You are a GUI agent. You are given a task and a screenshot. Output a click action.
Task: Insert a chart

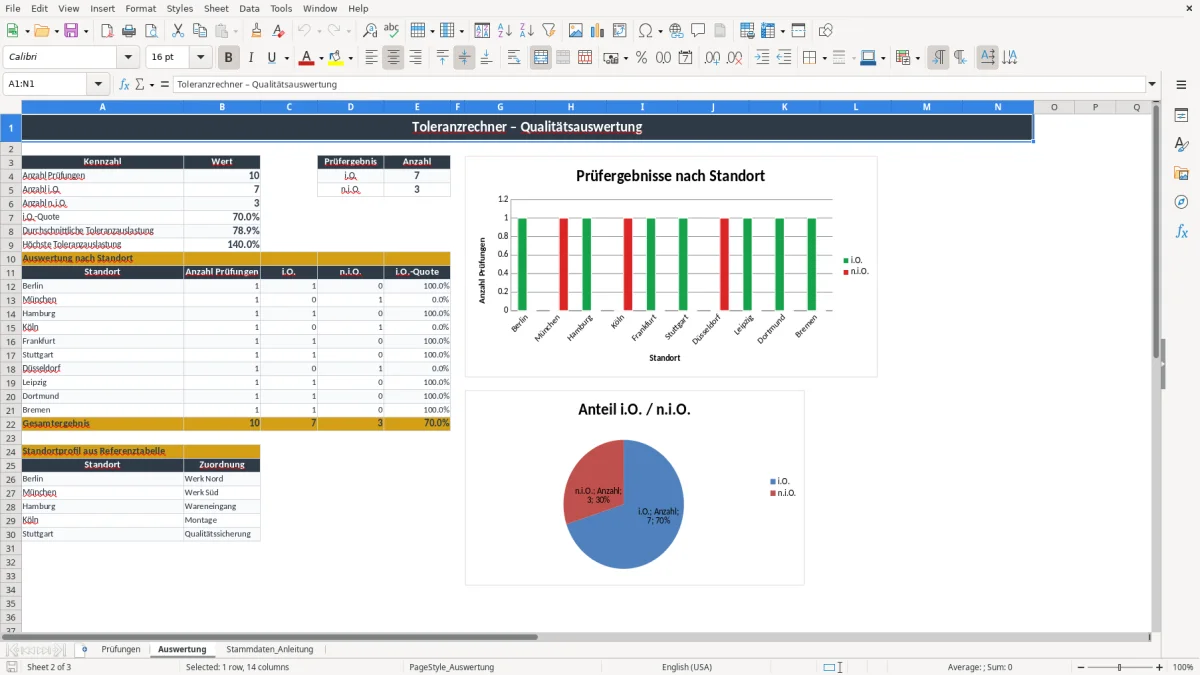click(x=598, y=31)
